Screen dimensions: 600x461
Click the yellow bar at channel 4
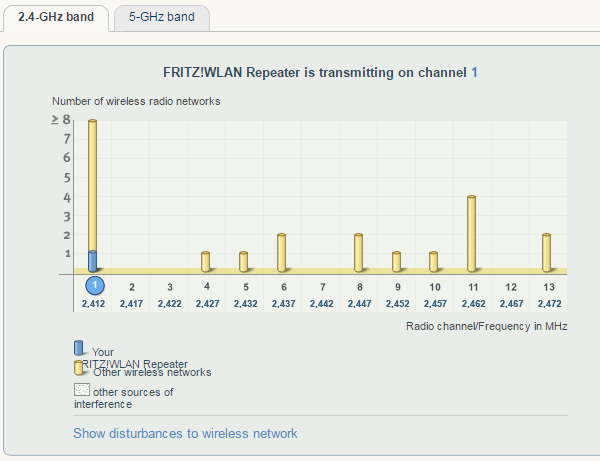point(206,262)
